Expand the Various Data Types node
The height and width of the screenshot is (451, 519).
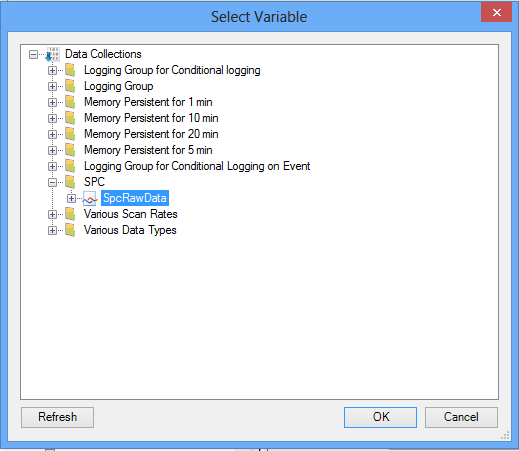point(52,230)
